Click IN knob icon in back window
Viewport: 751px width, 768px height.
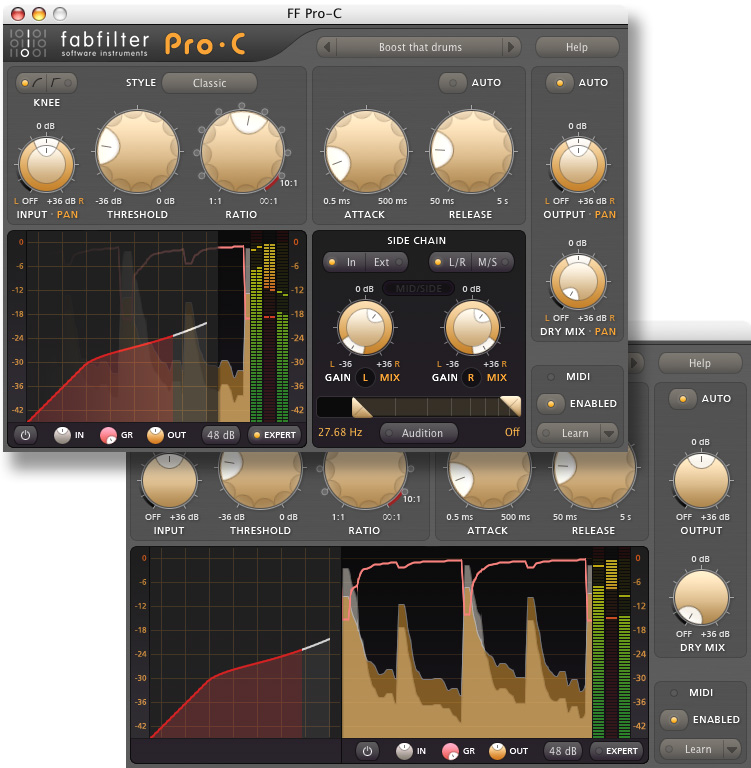pyautogui.click(x=404, y=751)
